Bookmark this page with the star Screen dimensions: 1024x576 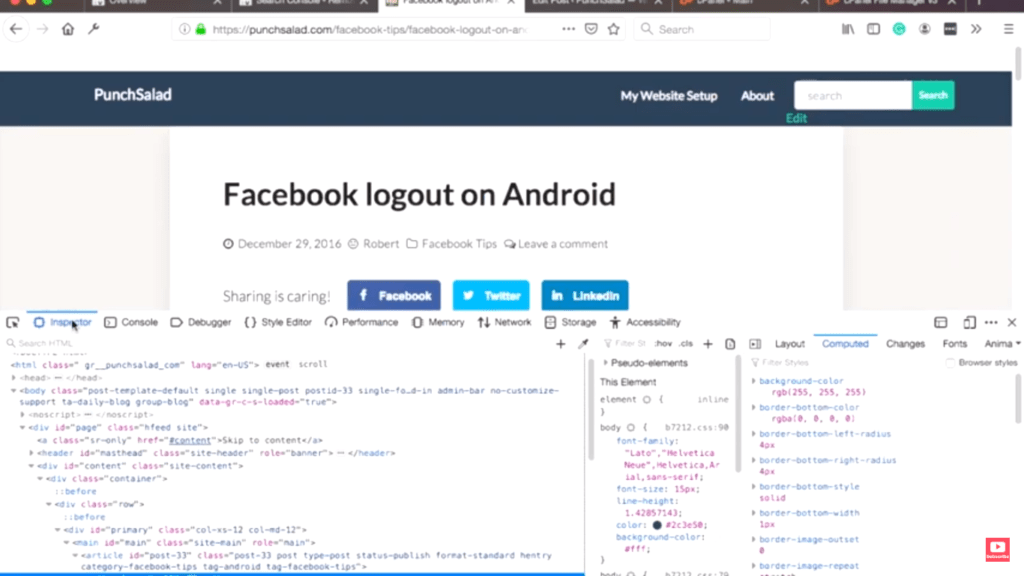(613, 29)
